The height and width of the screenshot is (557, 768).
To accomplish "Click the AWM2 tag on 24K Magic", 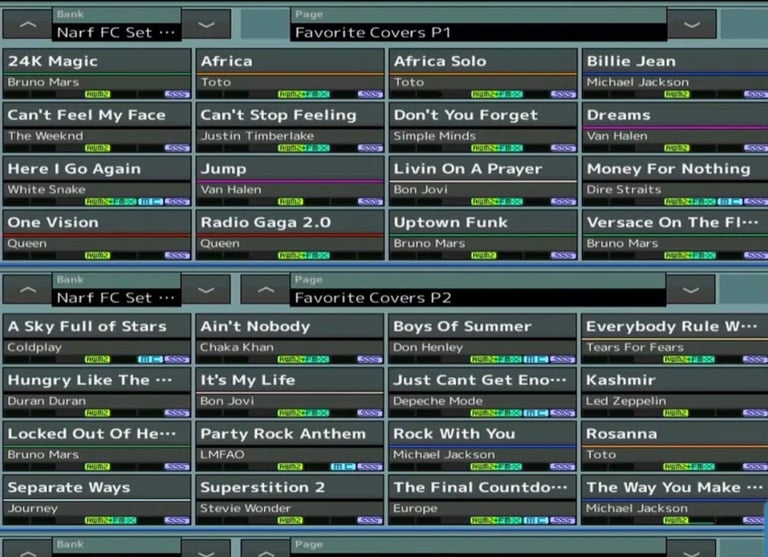I will tap(97, 94).
